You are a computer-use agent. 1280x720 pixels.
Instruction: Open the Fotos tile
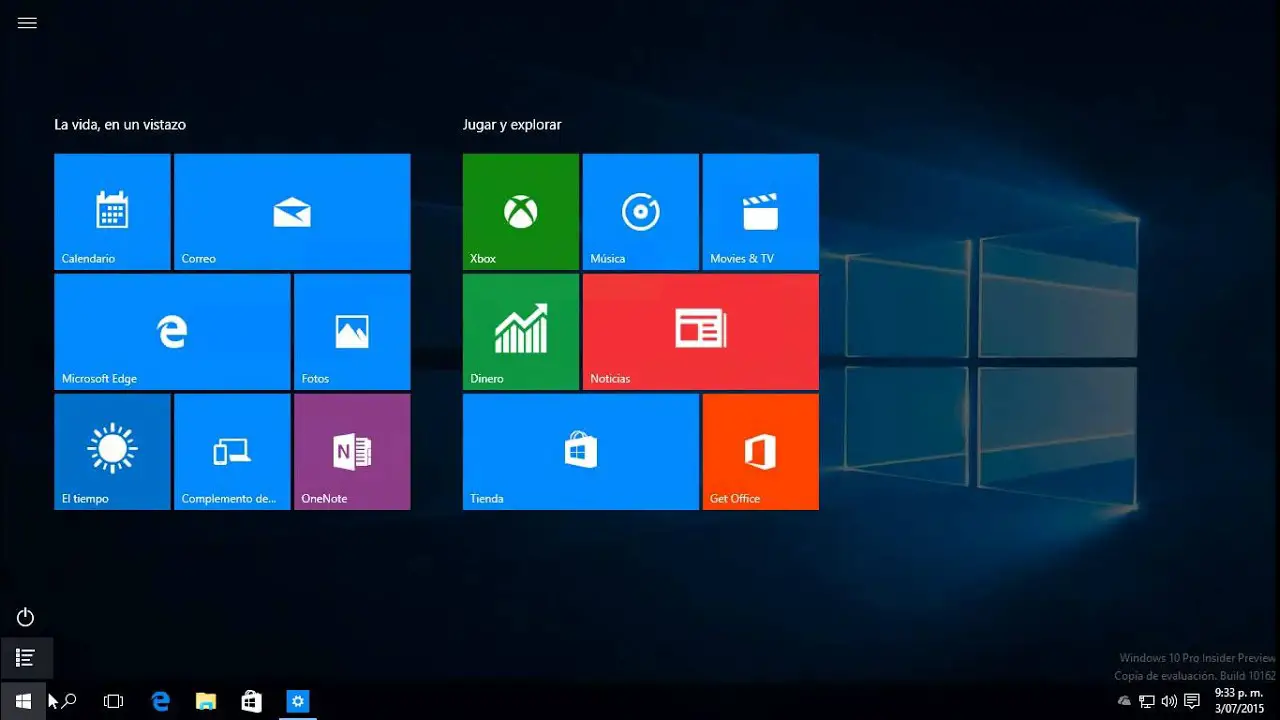pos(352,331)
